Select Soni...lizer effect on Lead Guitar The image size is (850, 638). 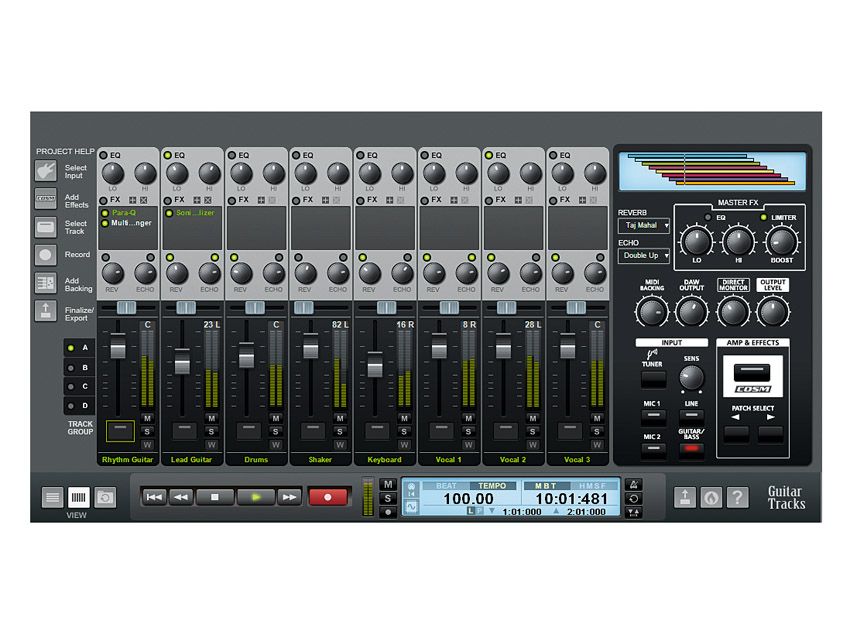195,213
